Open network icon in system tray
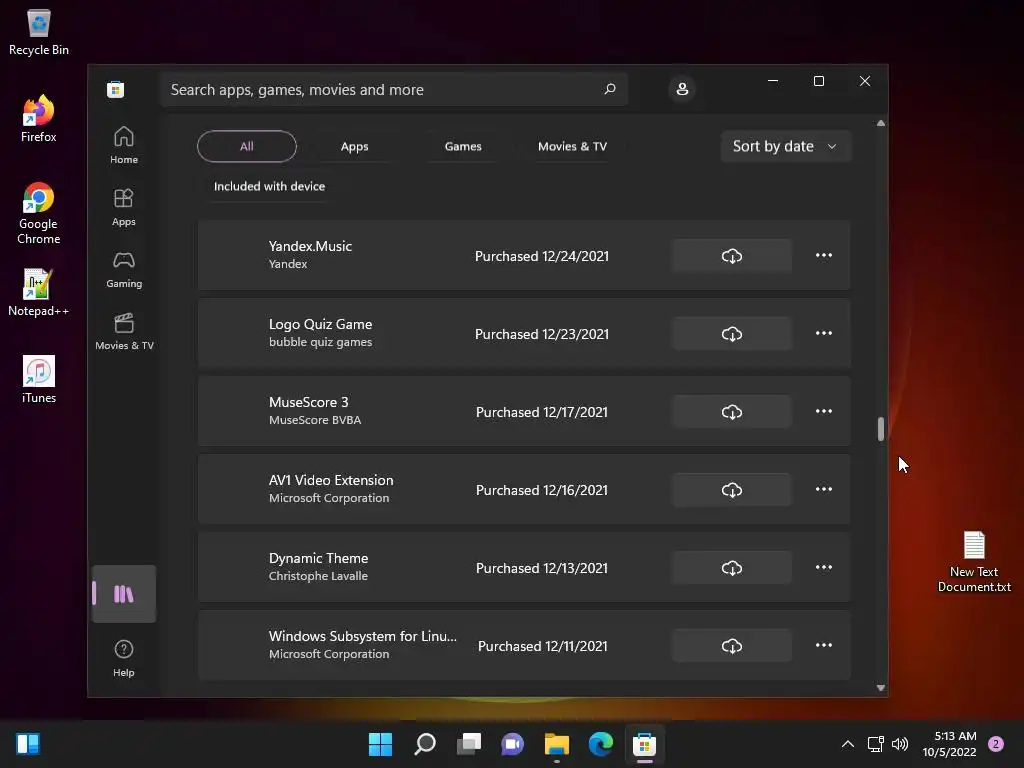This screenshot has height=768, width=1024. pyautogui.click(x=875, y=744)
